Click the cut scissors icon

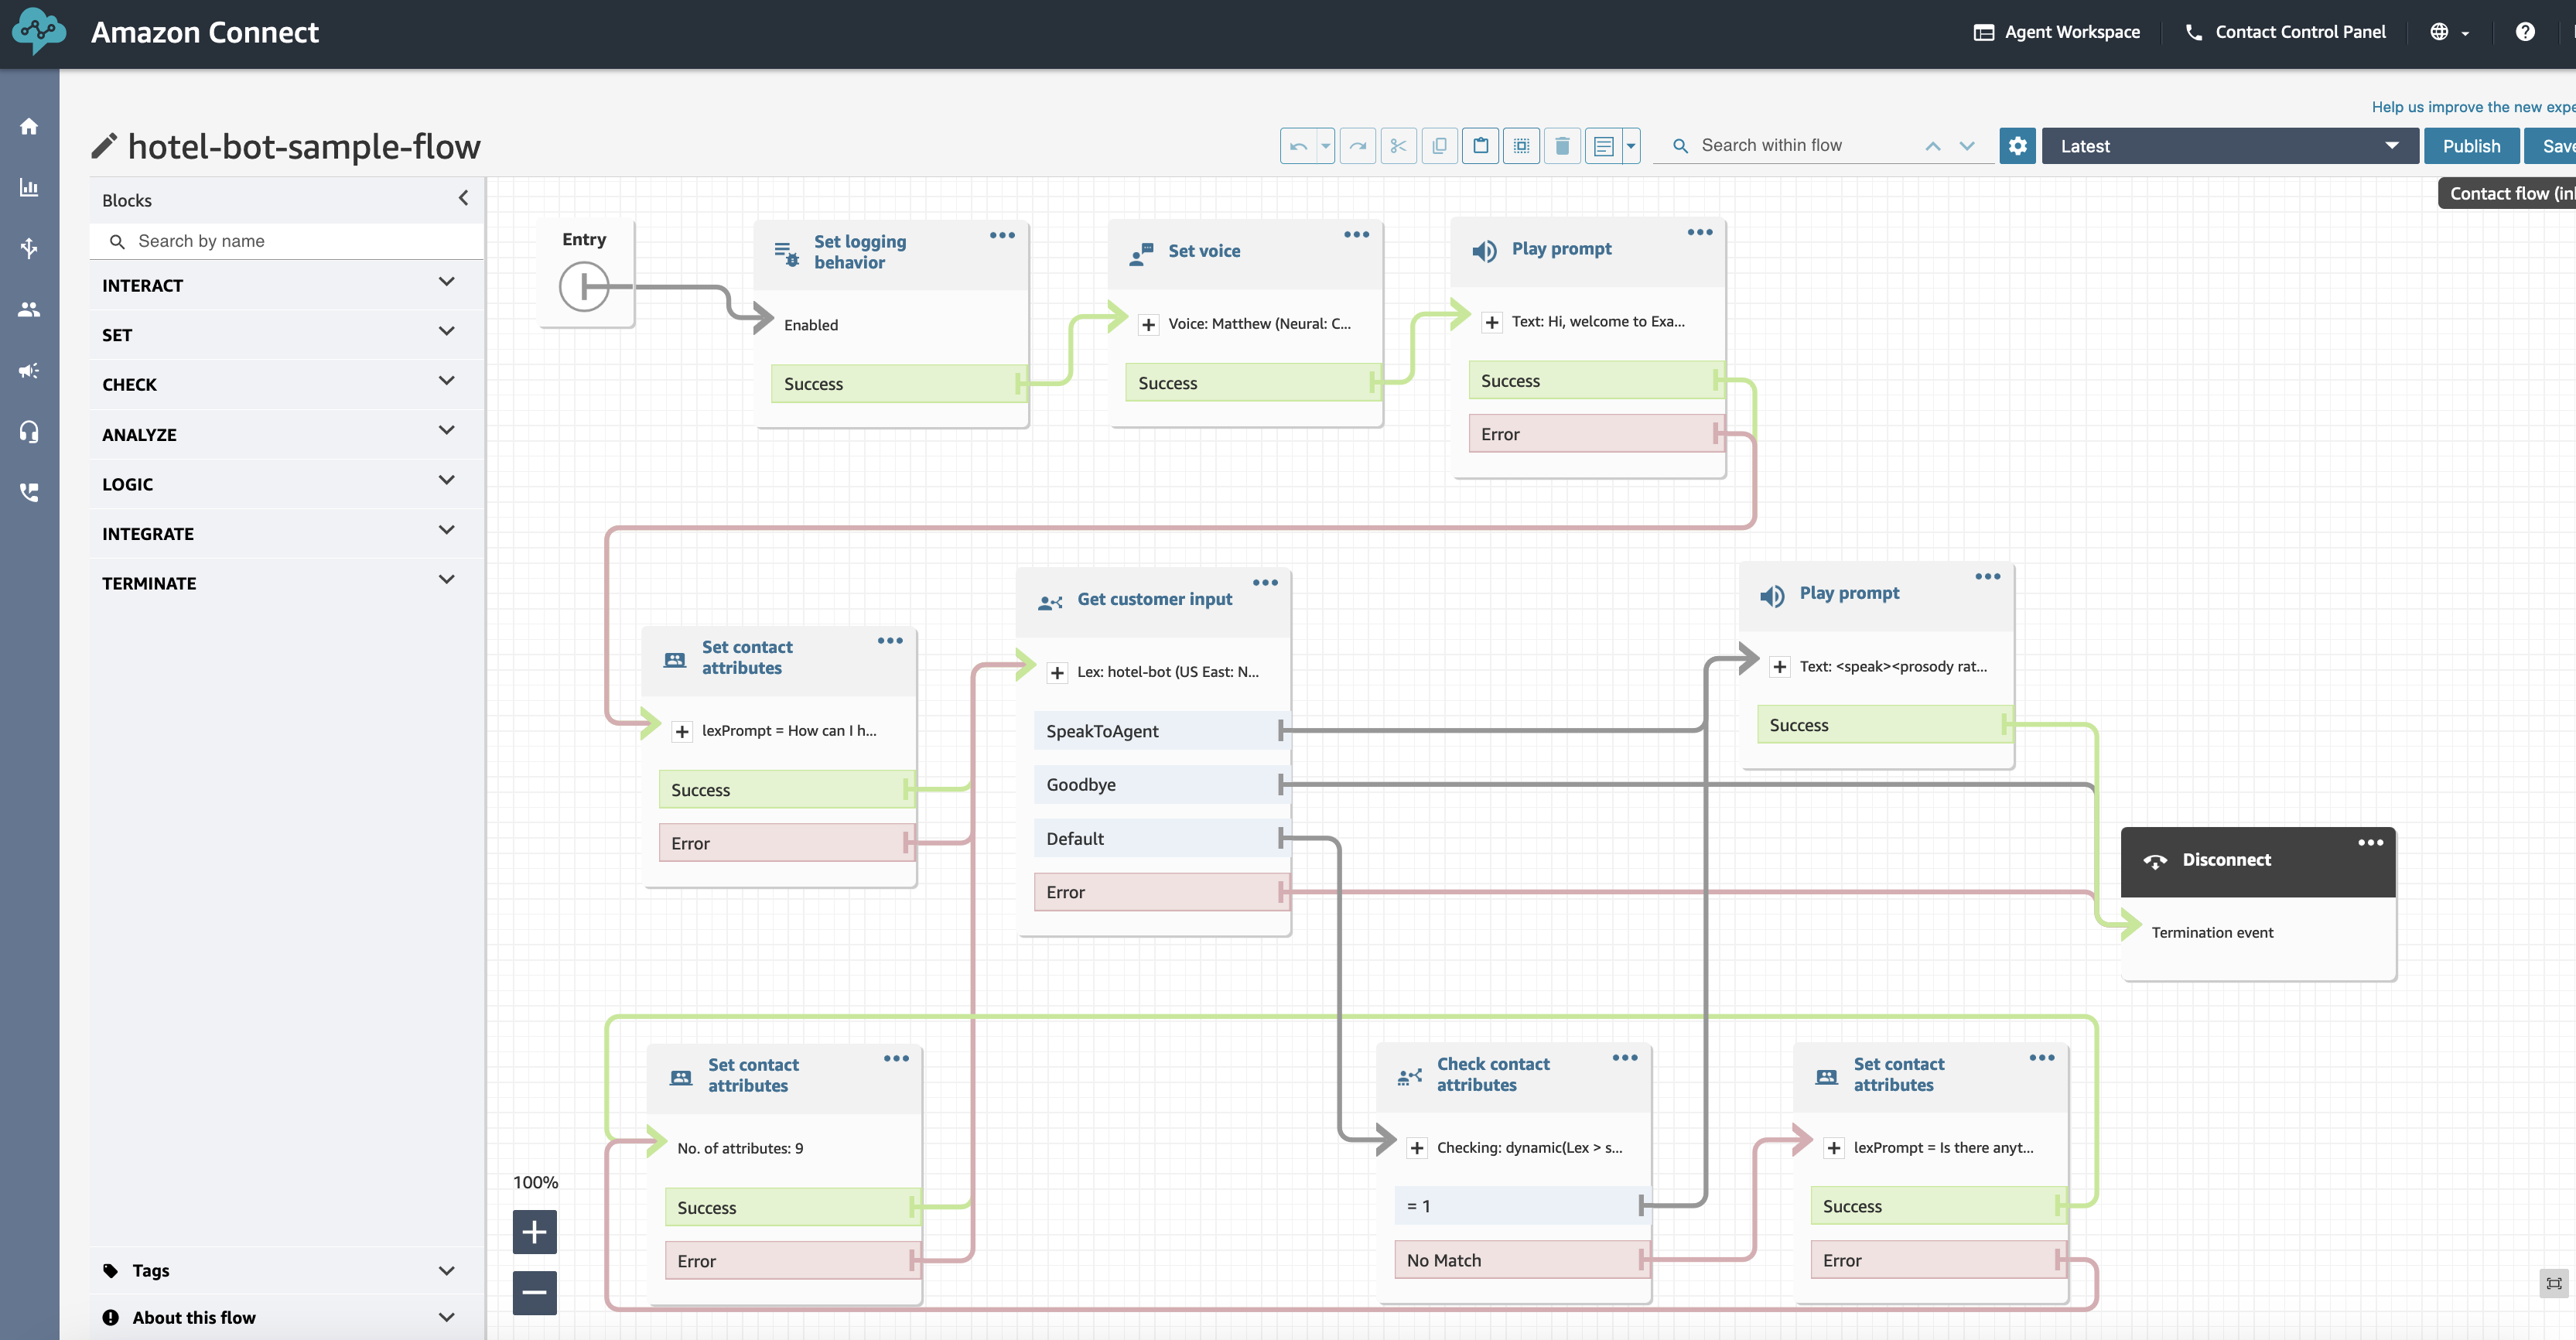pos(1398,146)
